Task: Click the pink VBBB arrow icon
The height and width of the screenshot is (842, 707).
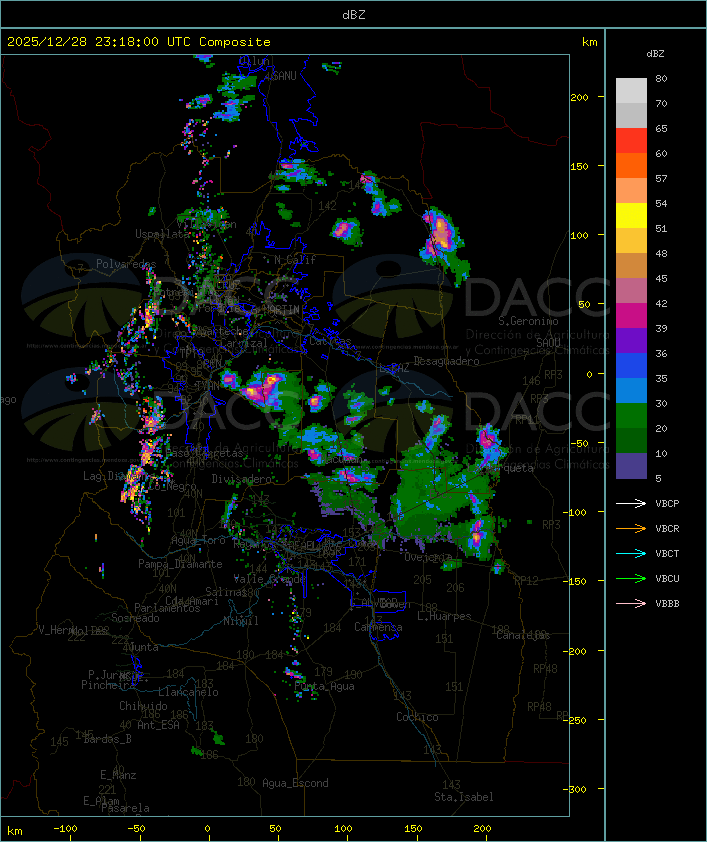Action: [x=631, y=604]
